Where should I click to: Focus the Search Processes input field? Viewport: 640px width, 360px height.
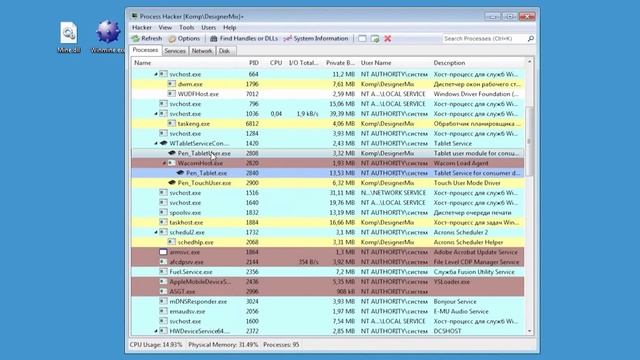(484, 38)
